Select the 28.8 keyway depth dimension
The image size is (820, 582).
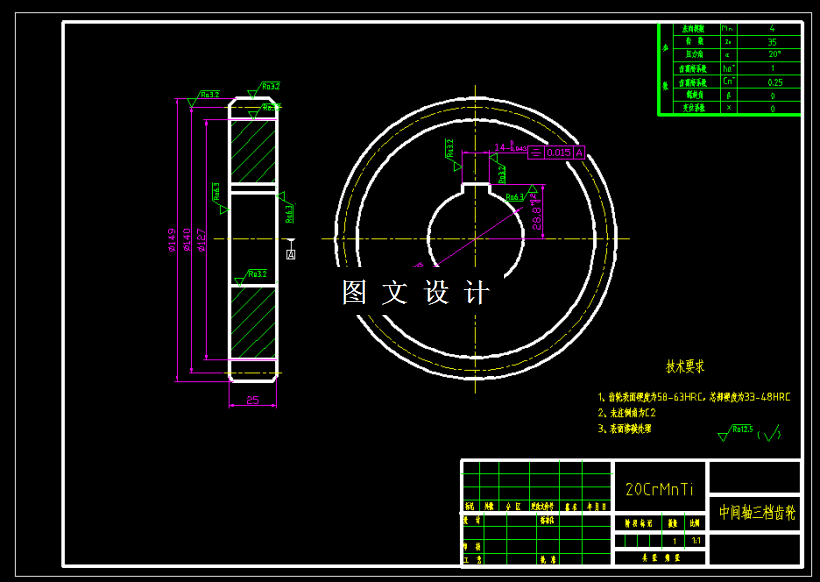click(536, 212)
